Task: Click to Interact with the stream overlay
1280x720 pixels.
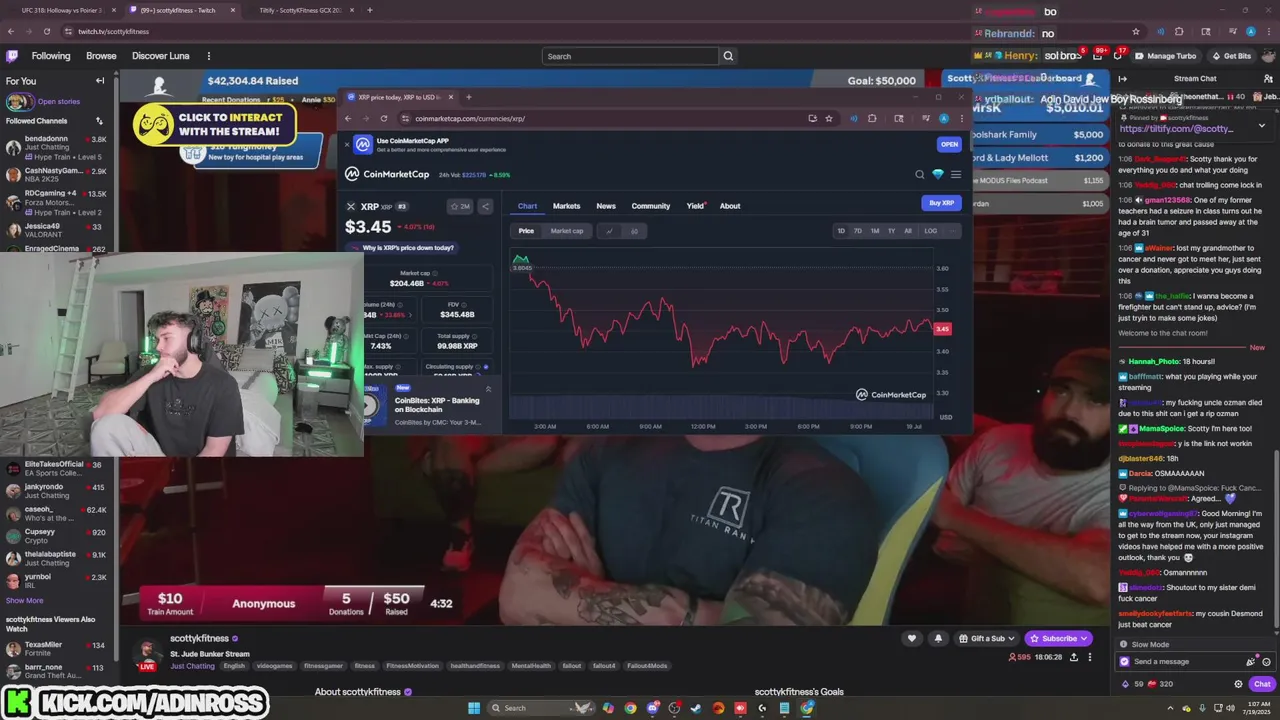Action: [x=216, y=124]
